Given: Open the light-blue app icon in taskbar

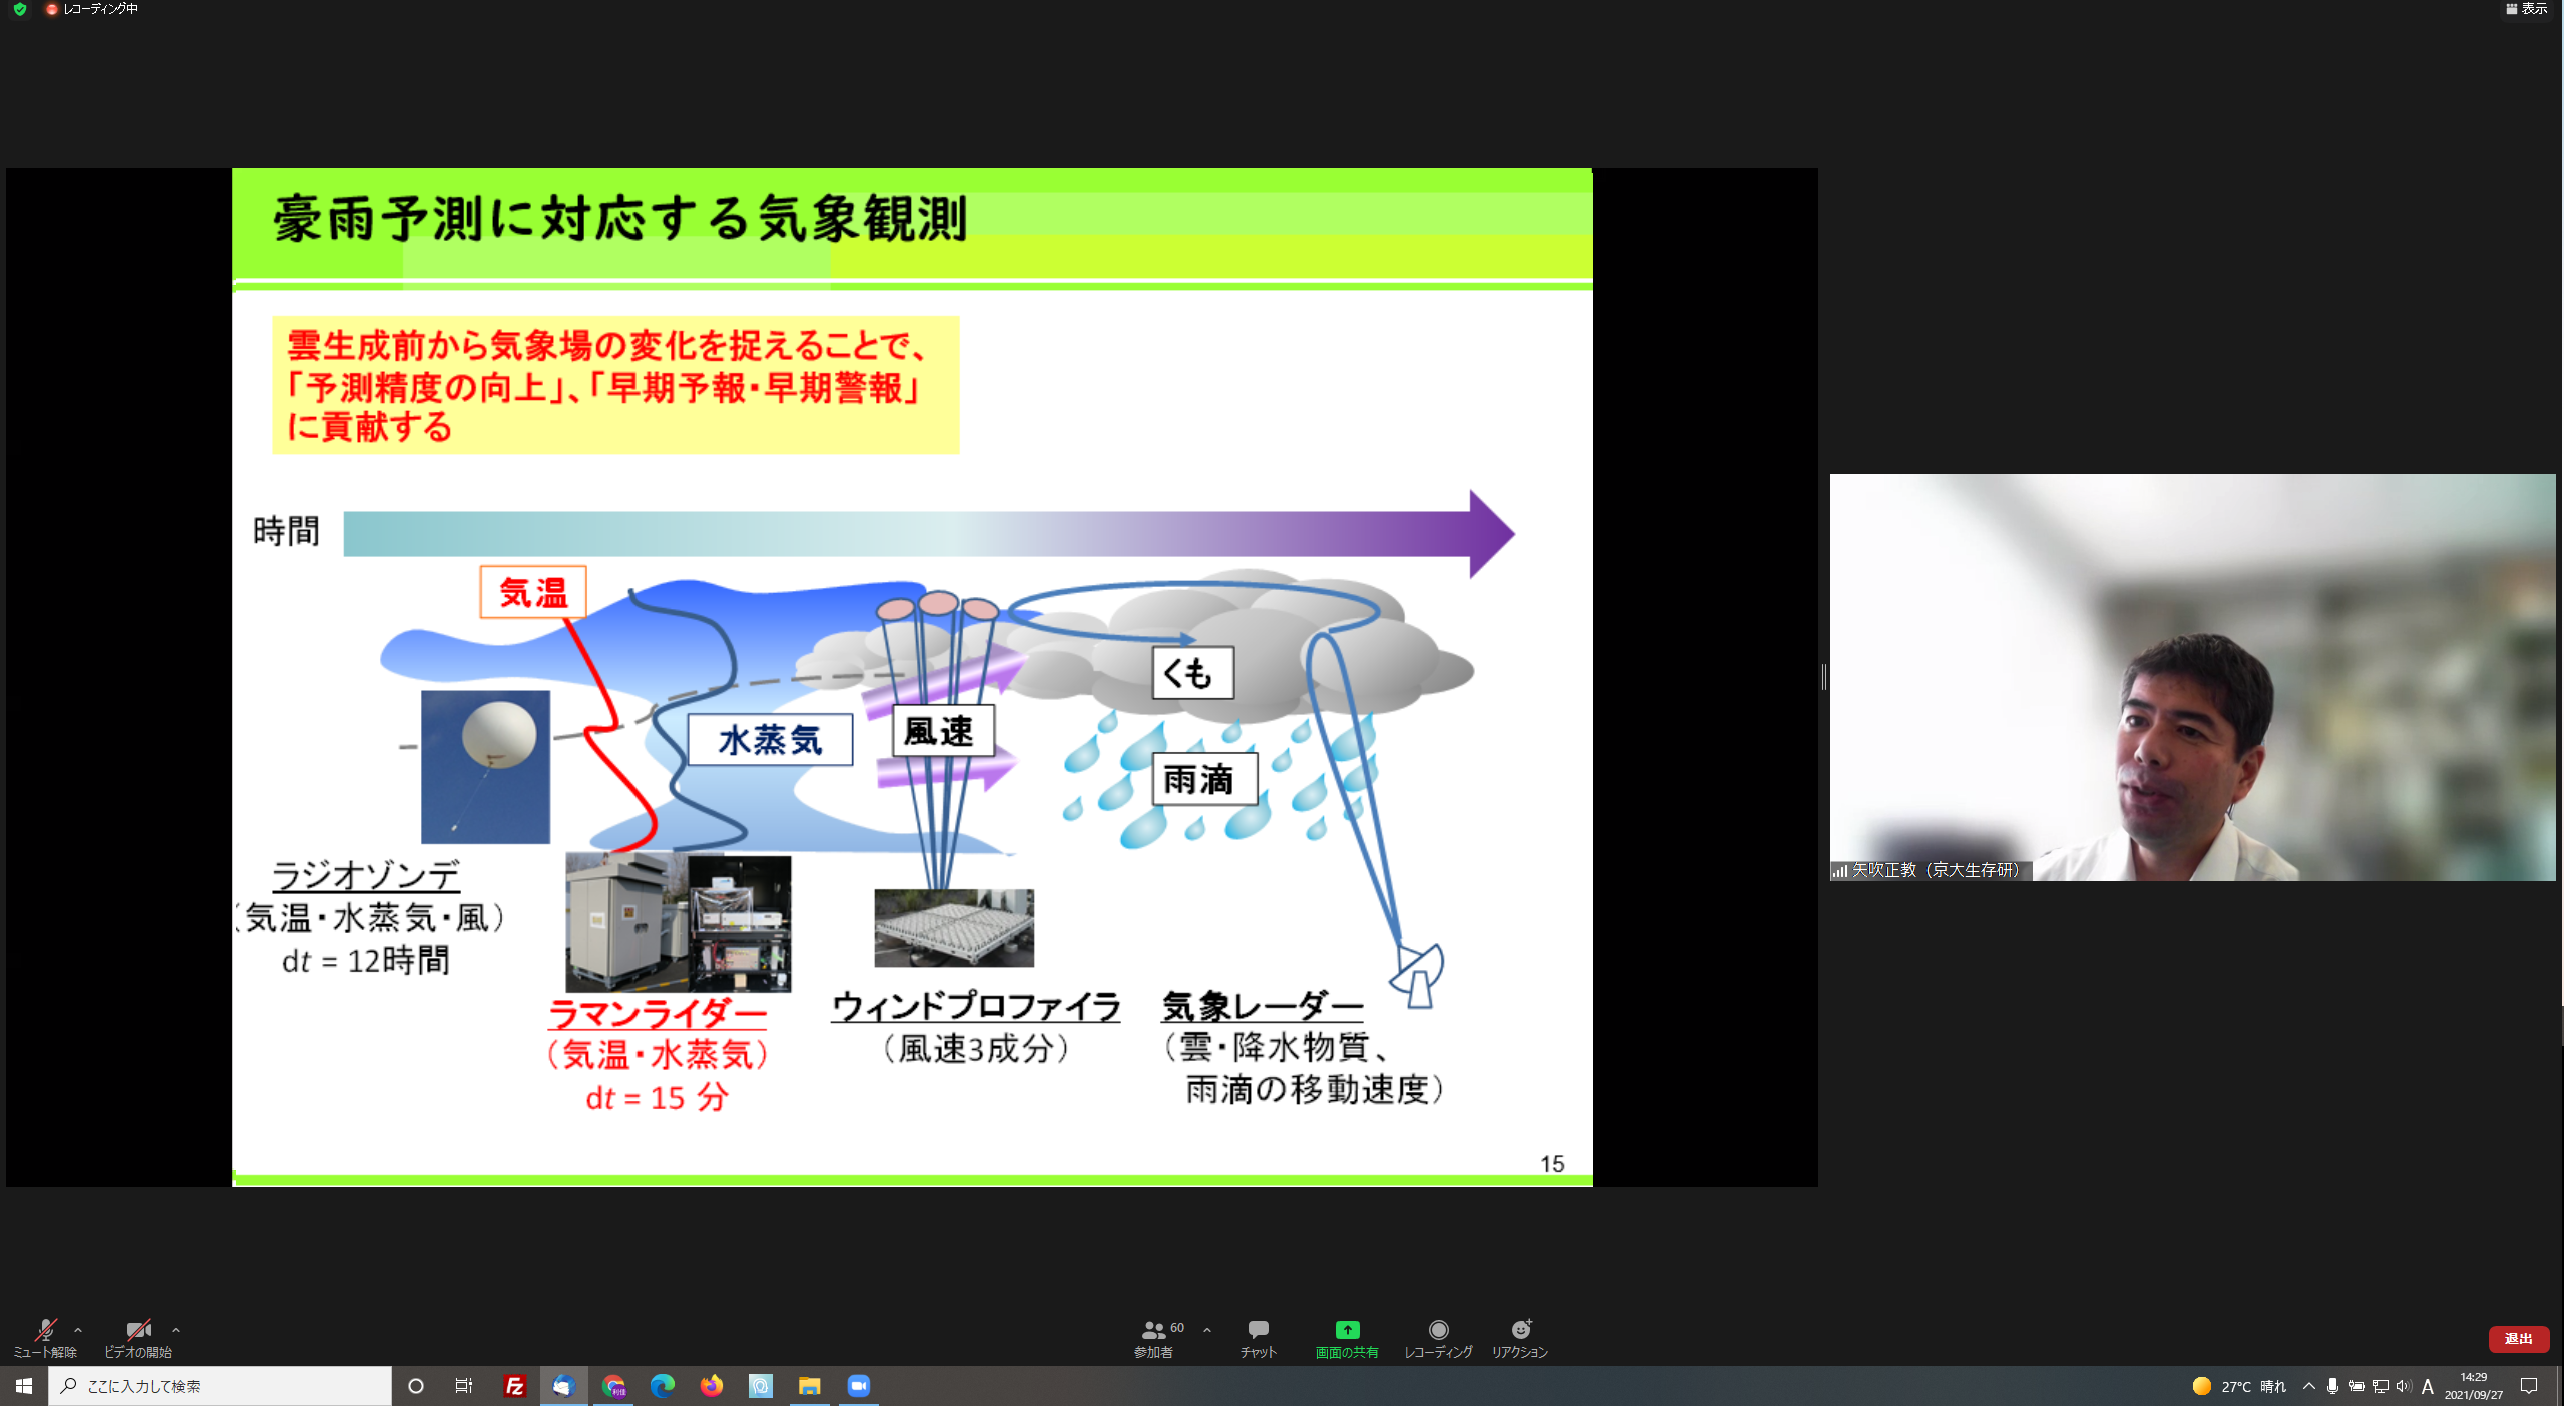Looking at the screenshot, I should click(760, 1386).
